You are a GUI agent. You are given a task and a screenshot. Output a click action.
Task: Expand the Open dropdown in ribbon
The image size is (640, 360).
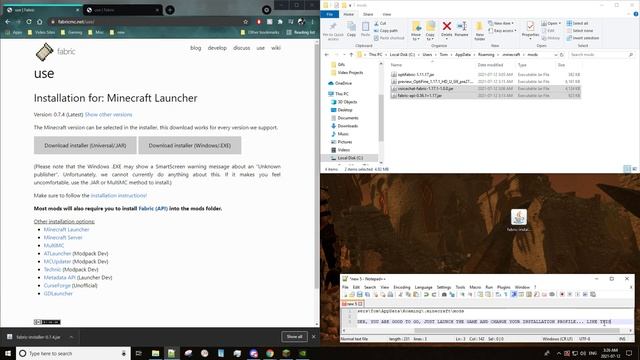point(550,23)
